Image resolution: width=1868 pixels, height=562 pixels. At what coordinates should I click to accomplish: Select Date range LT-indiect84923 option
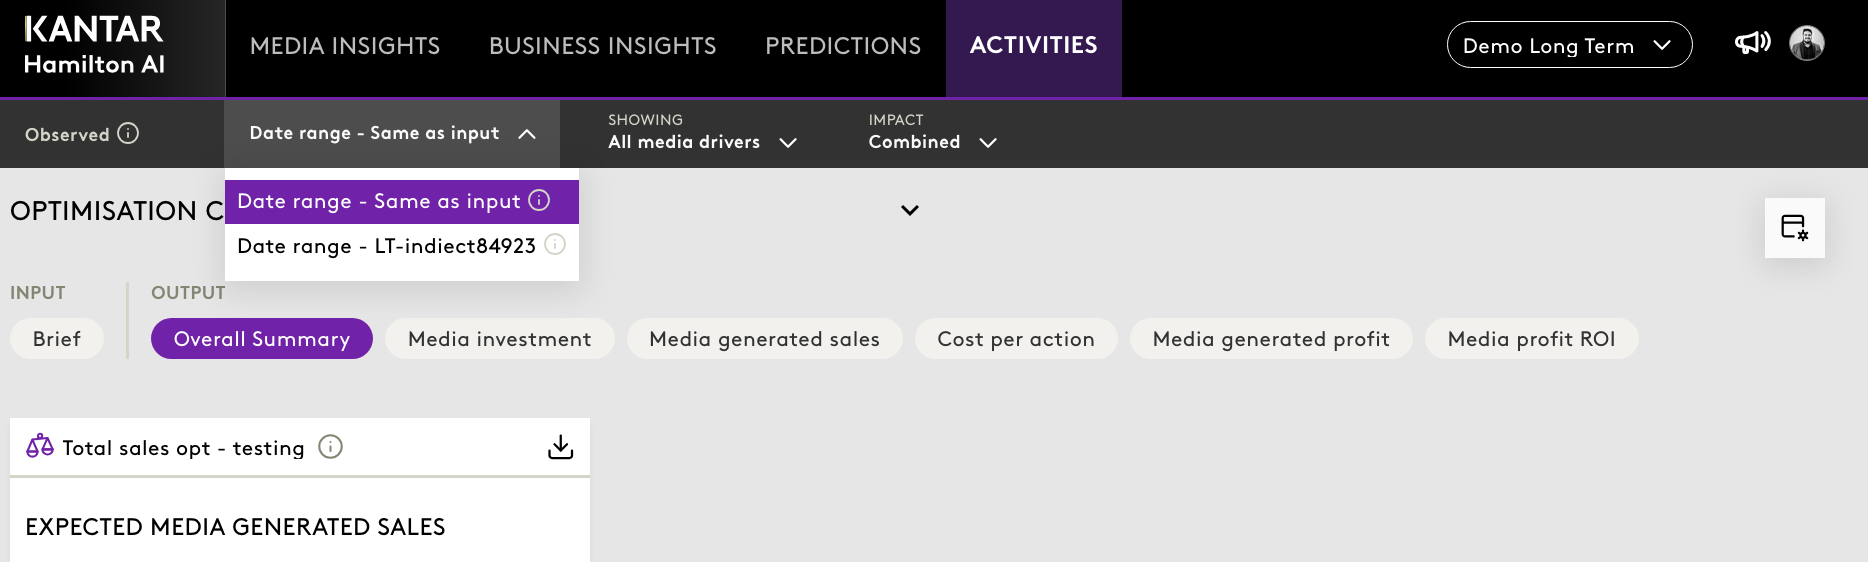coord(386,246)
